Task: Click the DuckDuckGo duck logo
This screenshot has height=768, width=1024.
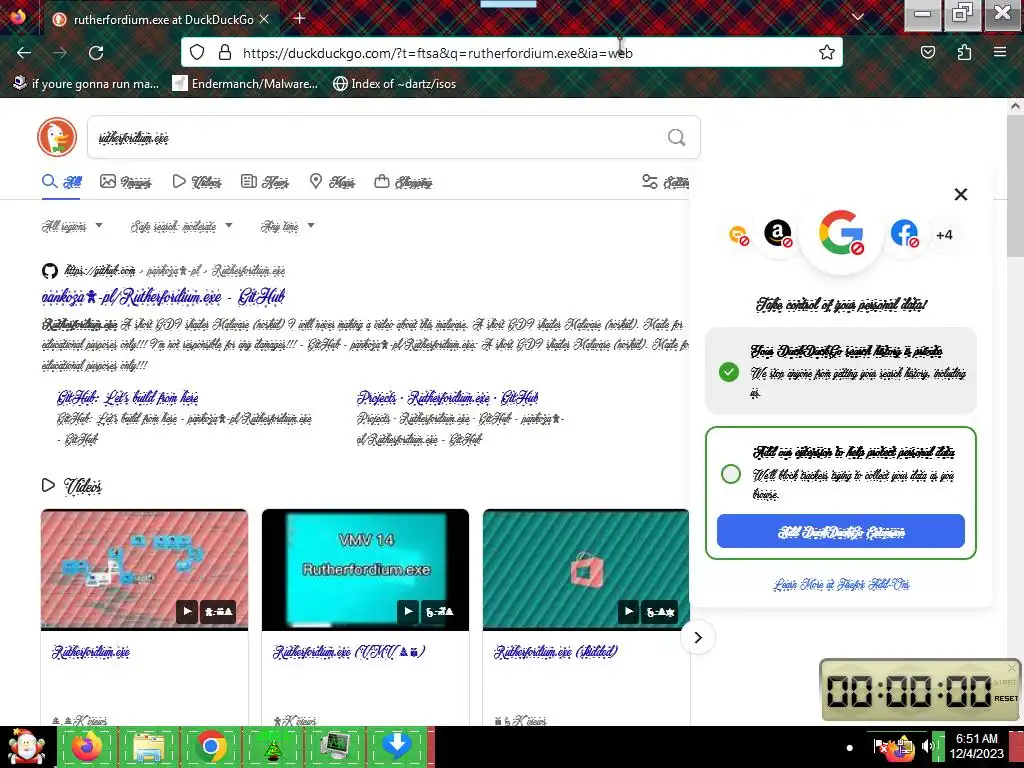Action: [x=57, y=137]
